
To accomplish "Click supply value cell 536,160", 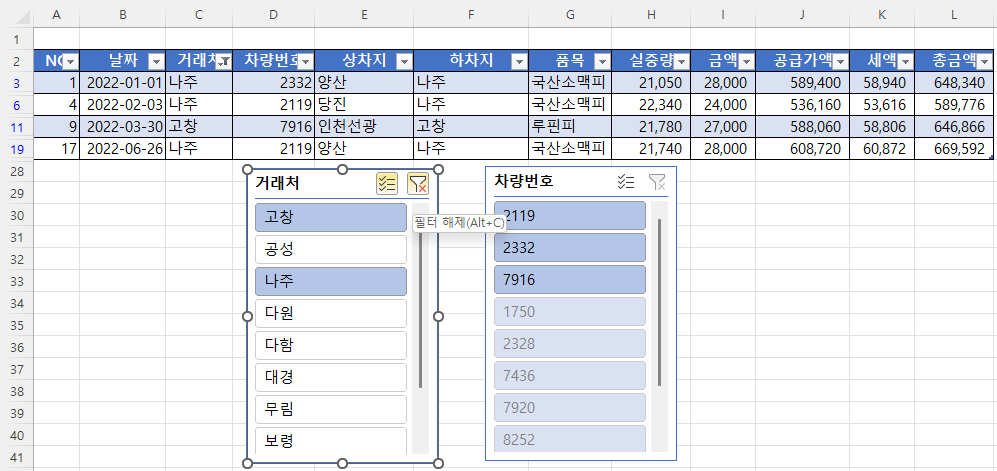I will [x=802, y=105].
